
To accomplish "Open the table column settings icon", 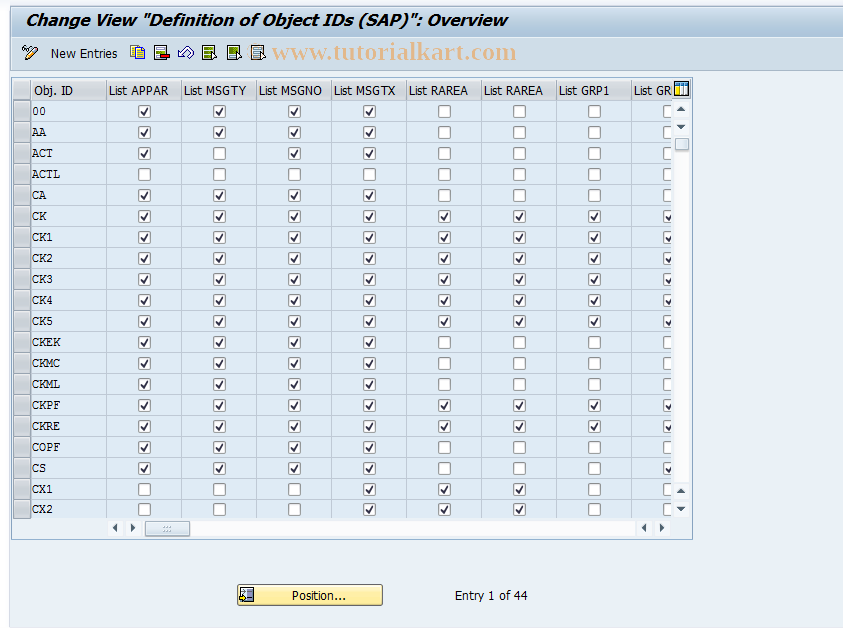I will pos(682,90).
